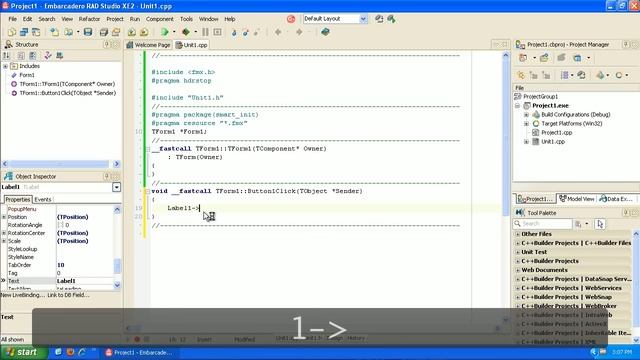The width and height of the screenshot is (640, 360).
Task: Expand the Other Files palette category
Action: [518, 234]
